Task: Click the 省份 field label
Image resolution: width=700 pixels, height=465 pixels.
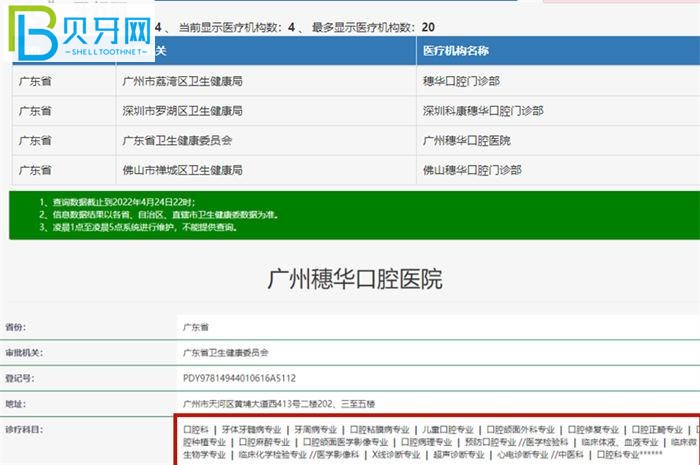Action: (16, 327)
